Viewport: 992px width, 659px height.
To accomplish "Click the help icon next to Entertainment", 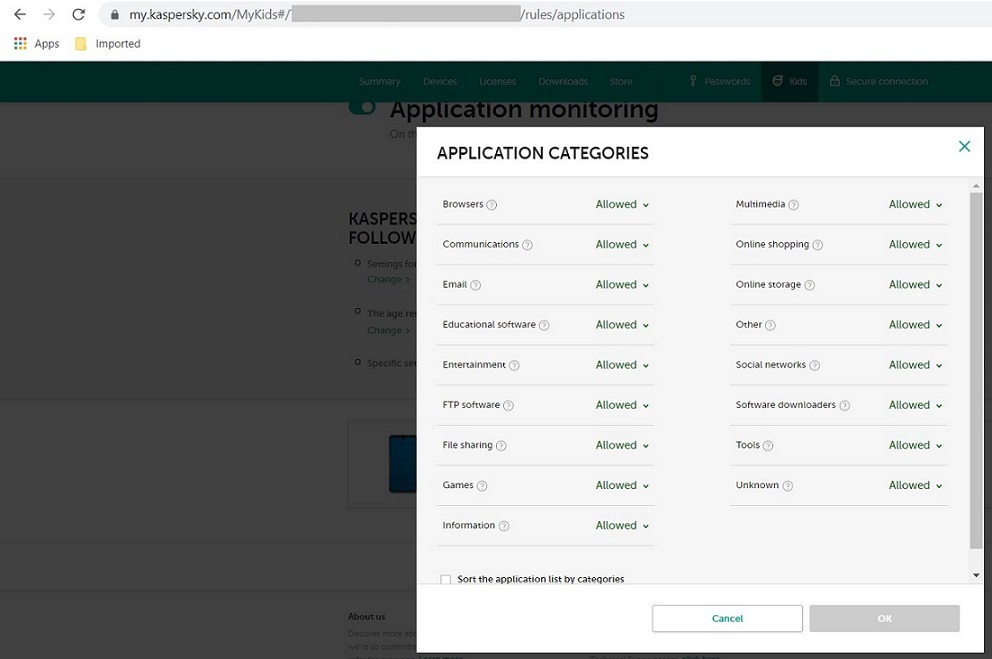I will [x=514, y=366].
